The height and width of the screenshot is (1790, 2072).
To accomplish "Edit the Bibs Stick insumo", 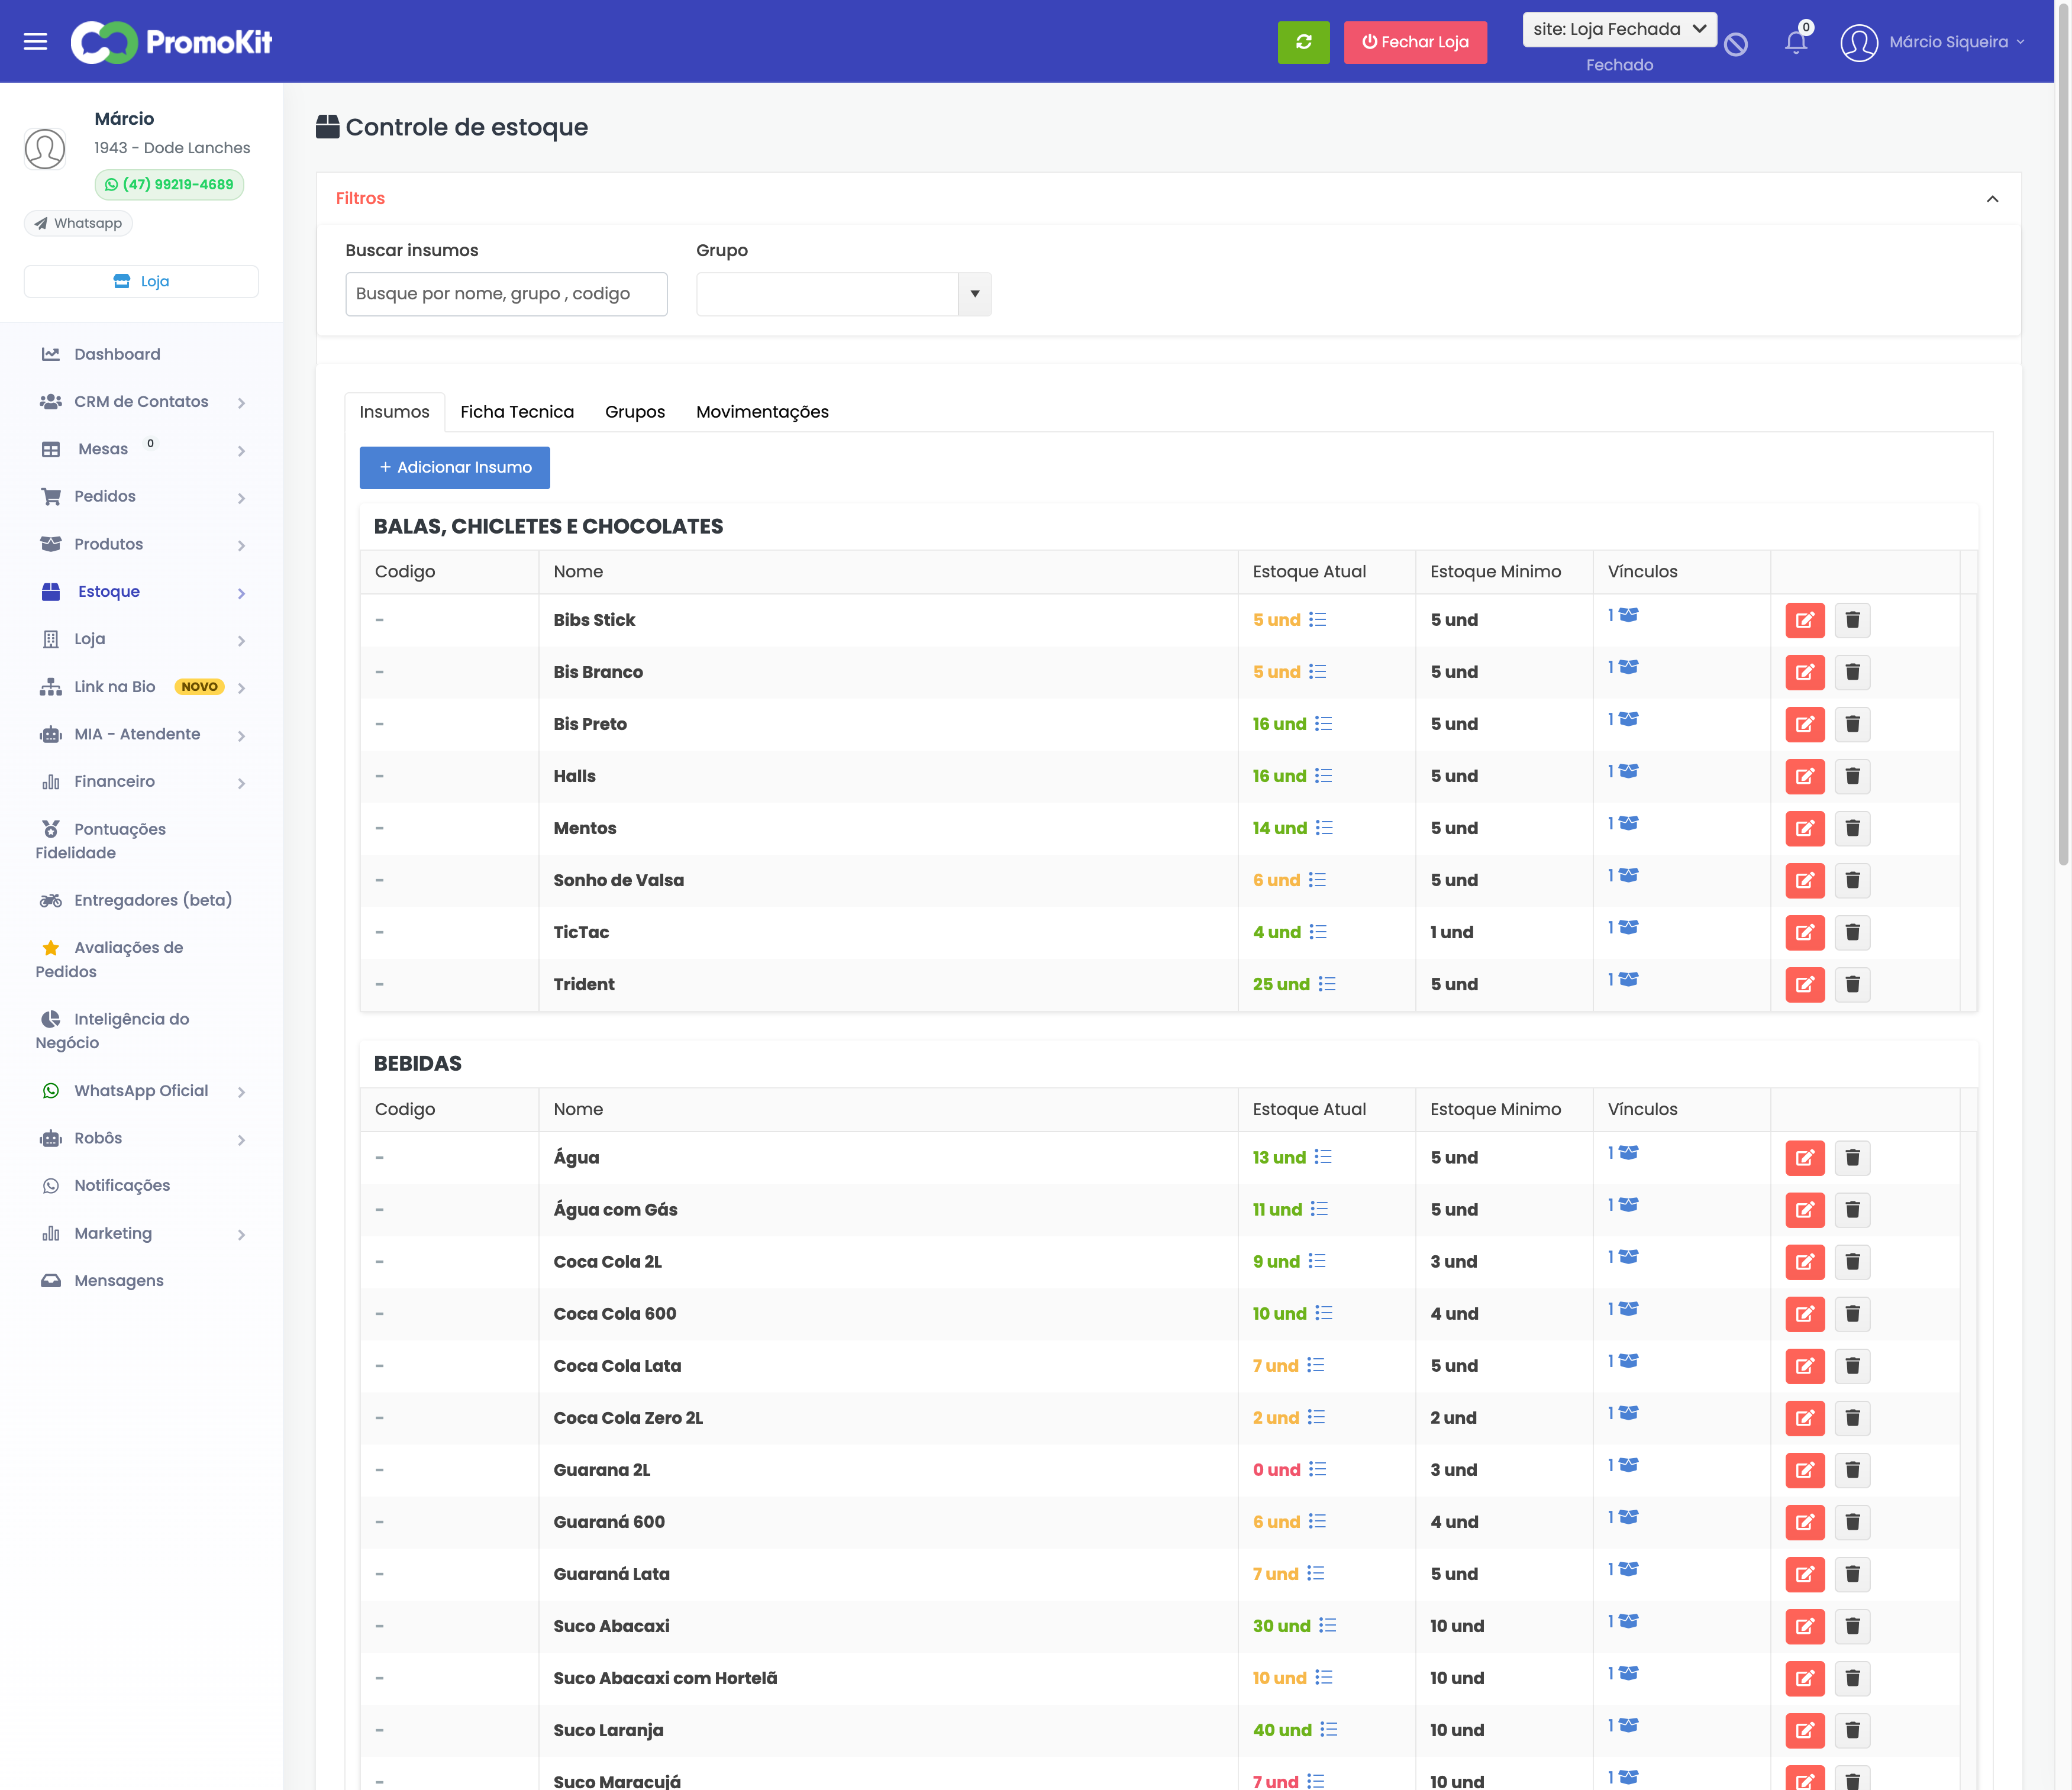I will tap(1805, 620).
